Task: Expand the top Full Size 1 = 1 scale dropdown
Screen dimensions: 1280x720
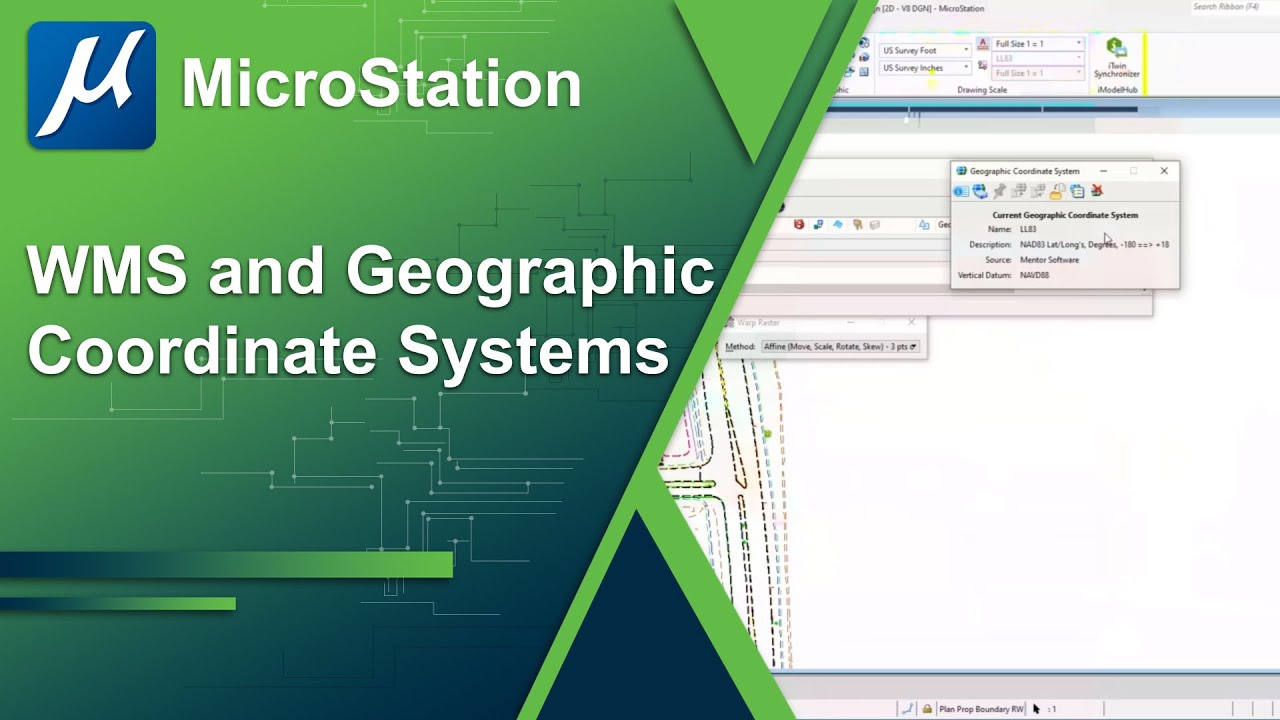Action: (x=1039, y=44)
